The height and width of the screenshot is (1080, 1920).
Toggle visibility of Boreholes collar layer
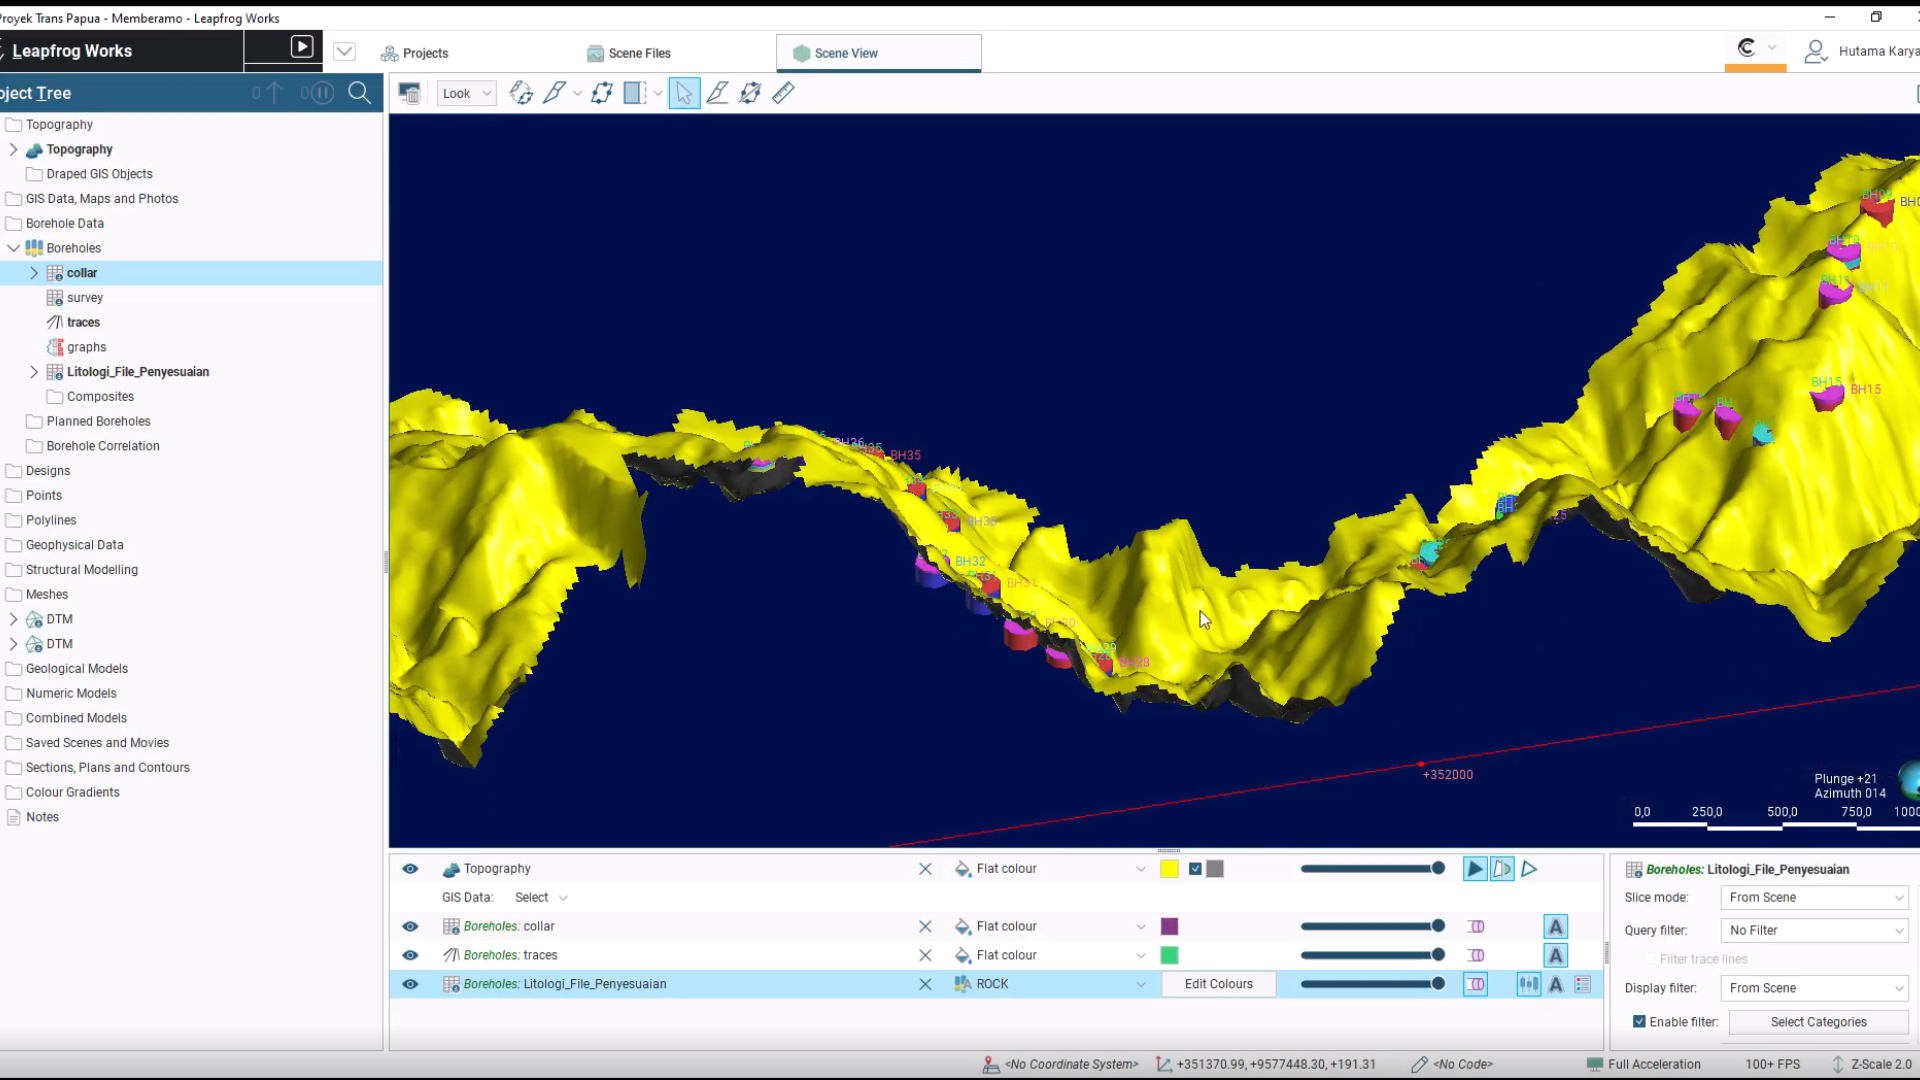[410, 926]
